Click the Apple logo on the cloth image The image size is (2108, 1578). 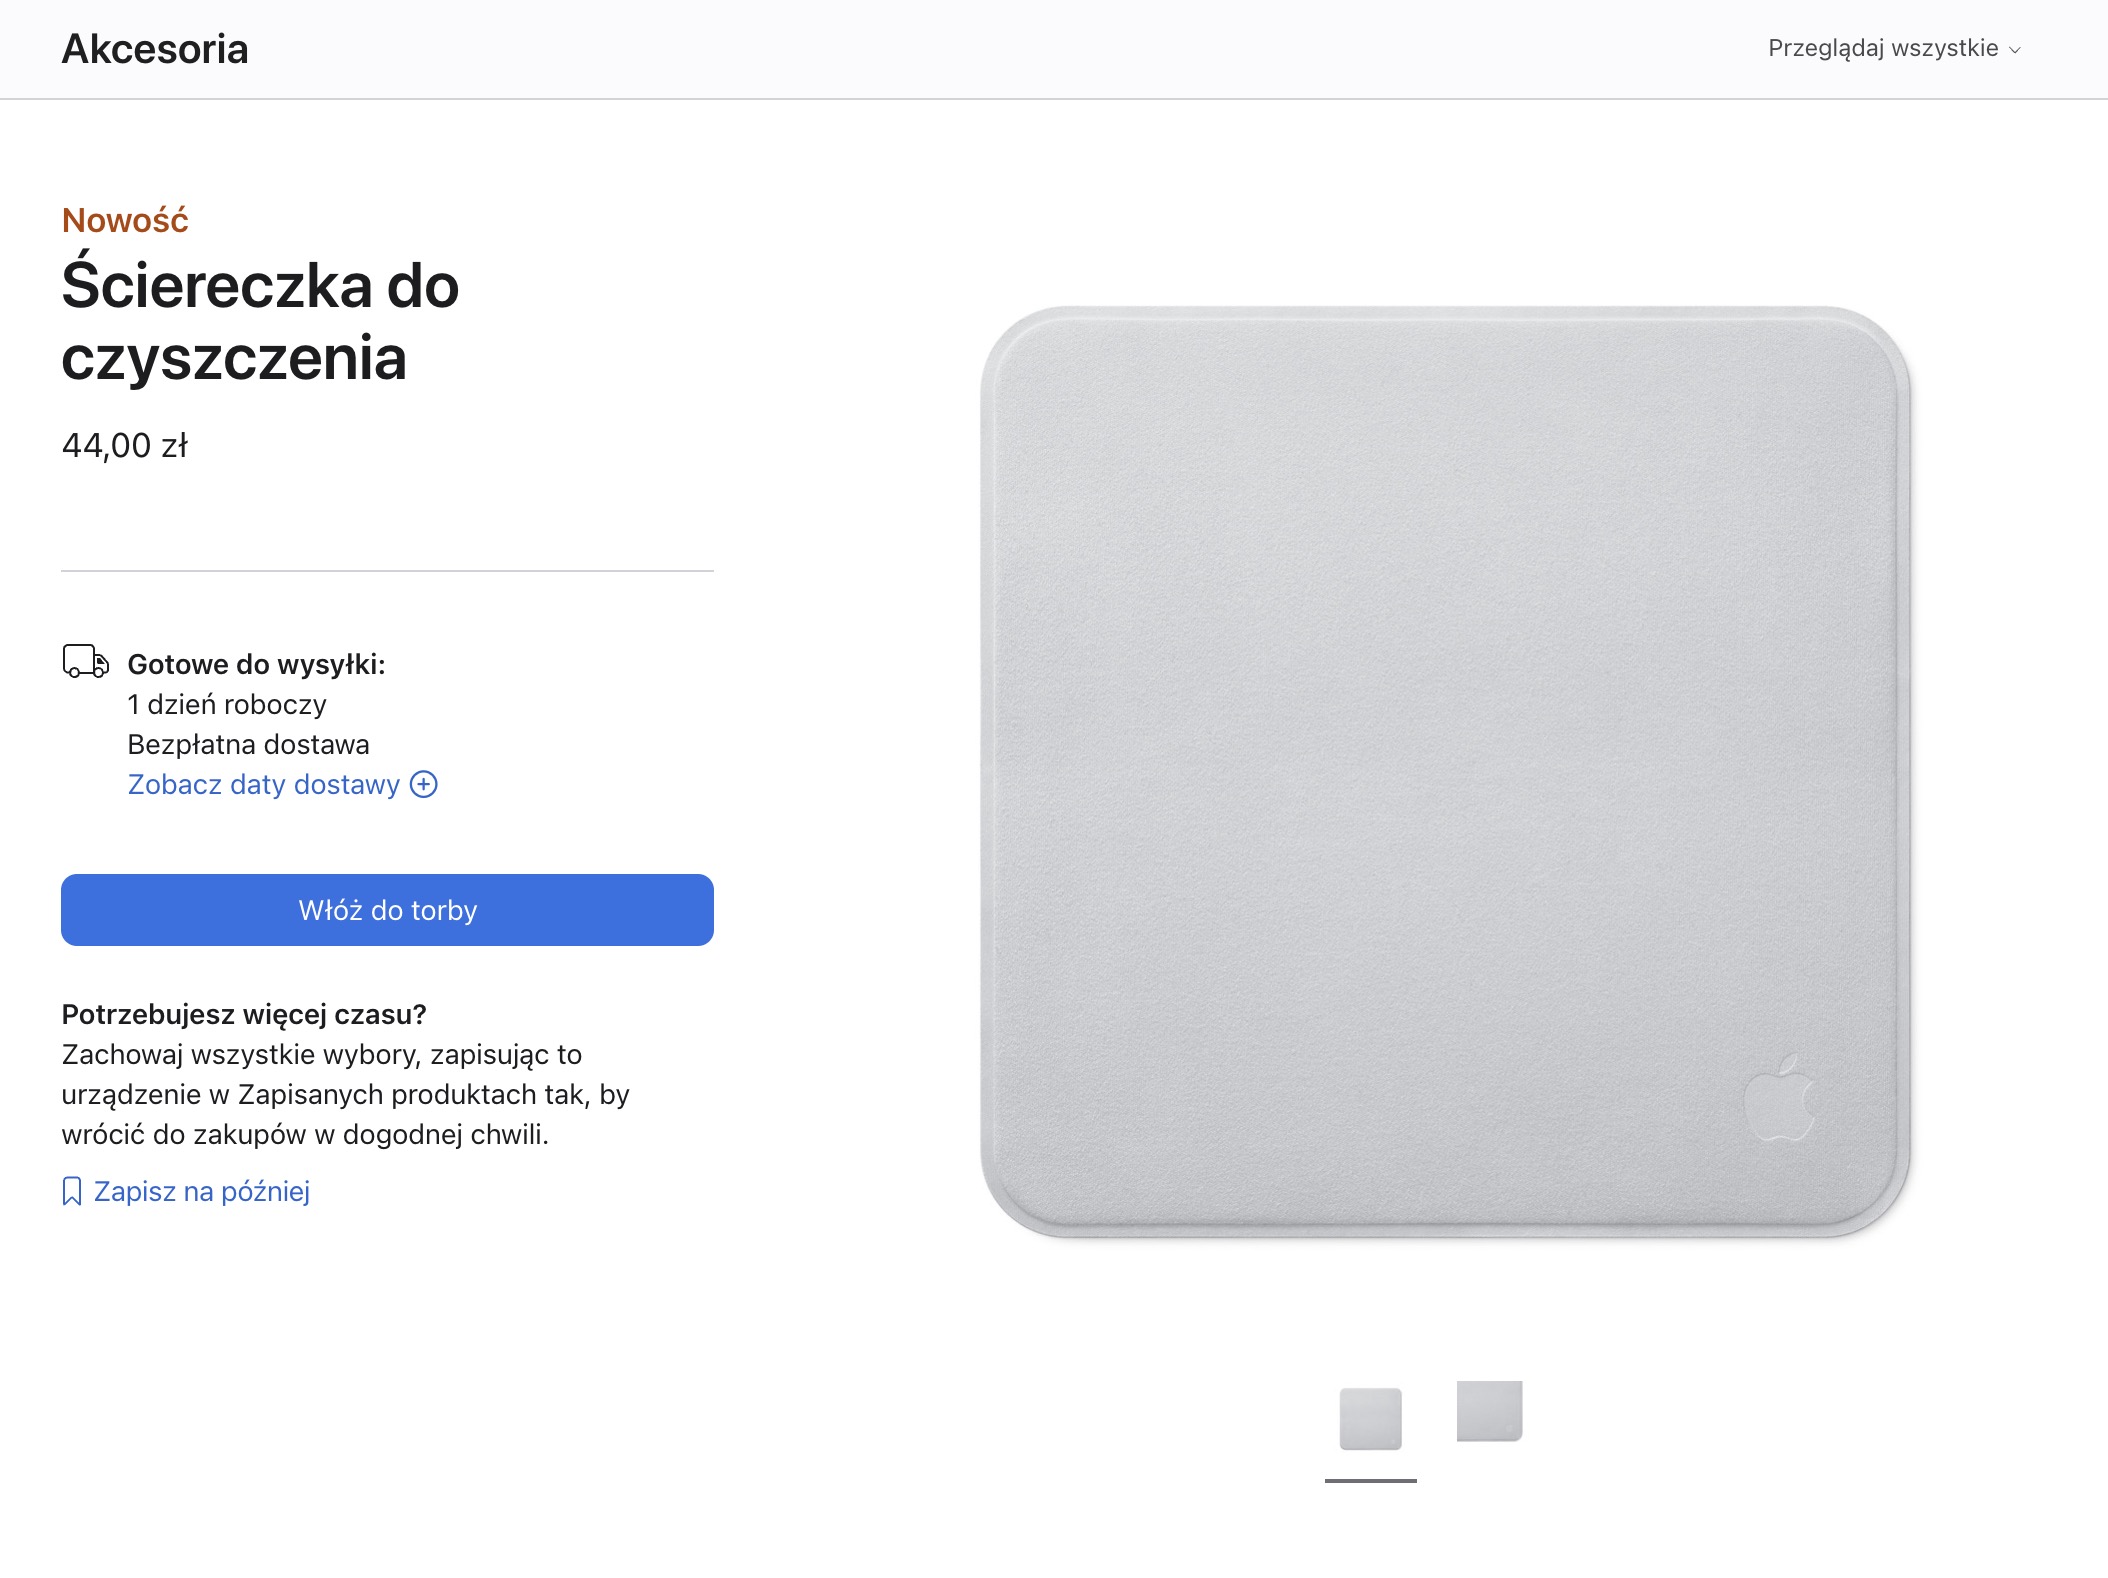pyautogui.click(x=1780, y=1098)
